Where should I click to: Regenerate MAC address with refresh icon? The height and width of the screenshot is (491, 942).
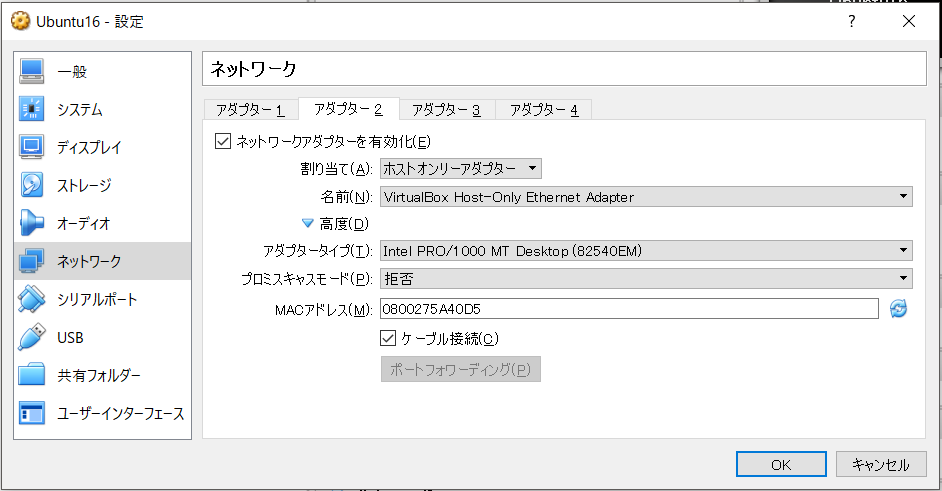pyautogui.click(x=898, y=309)
